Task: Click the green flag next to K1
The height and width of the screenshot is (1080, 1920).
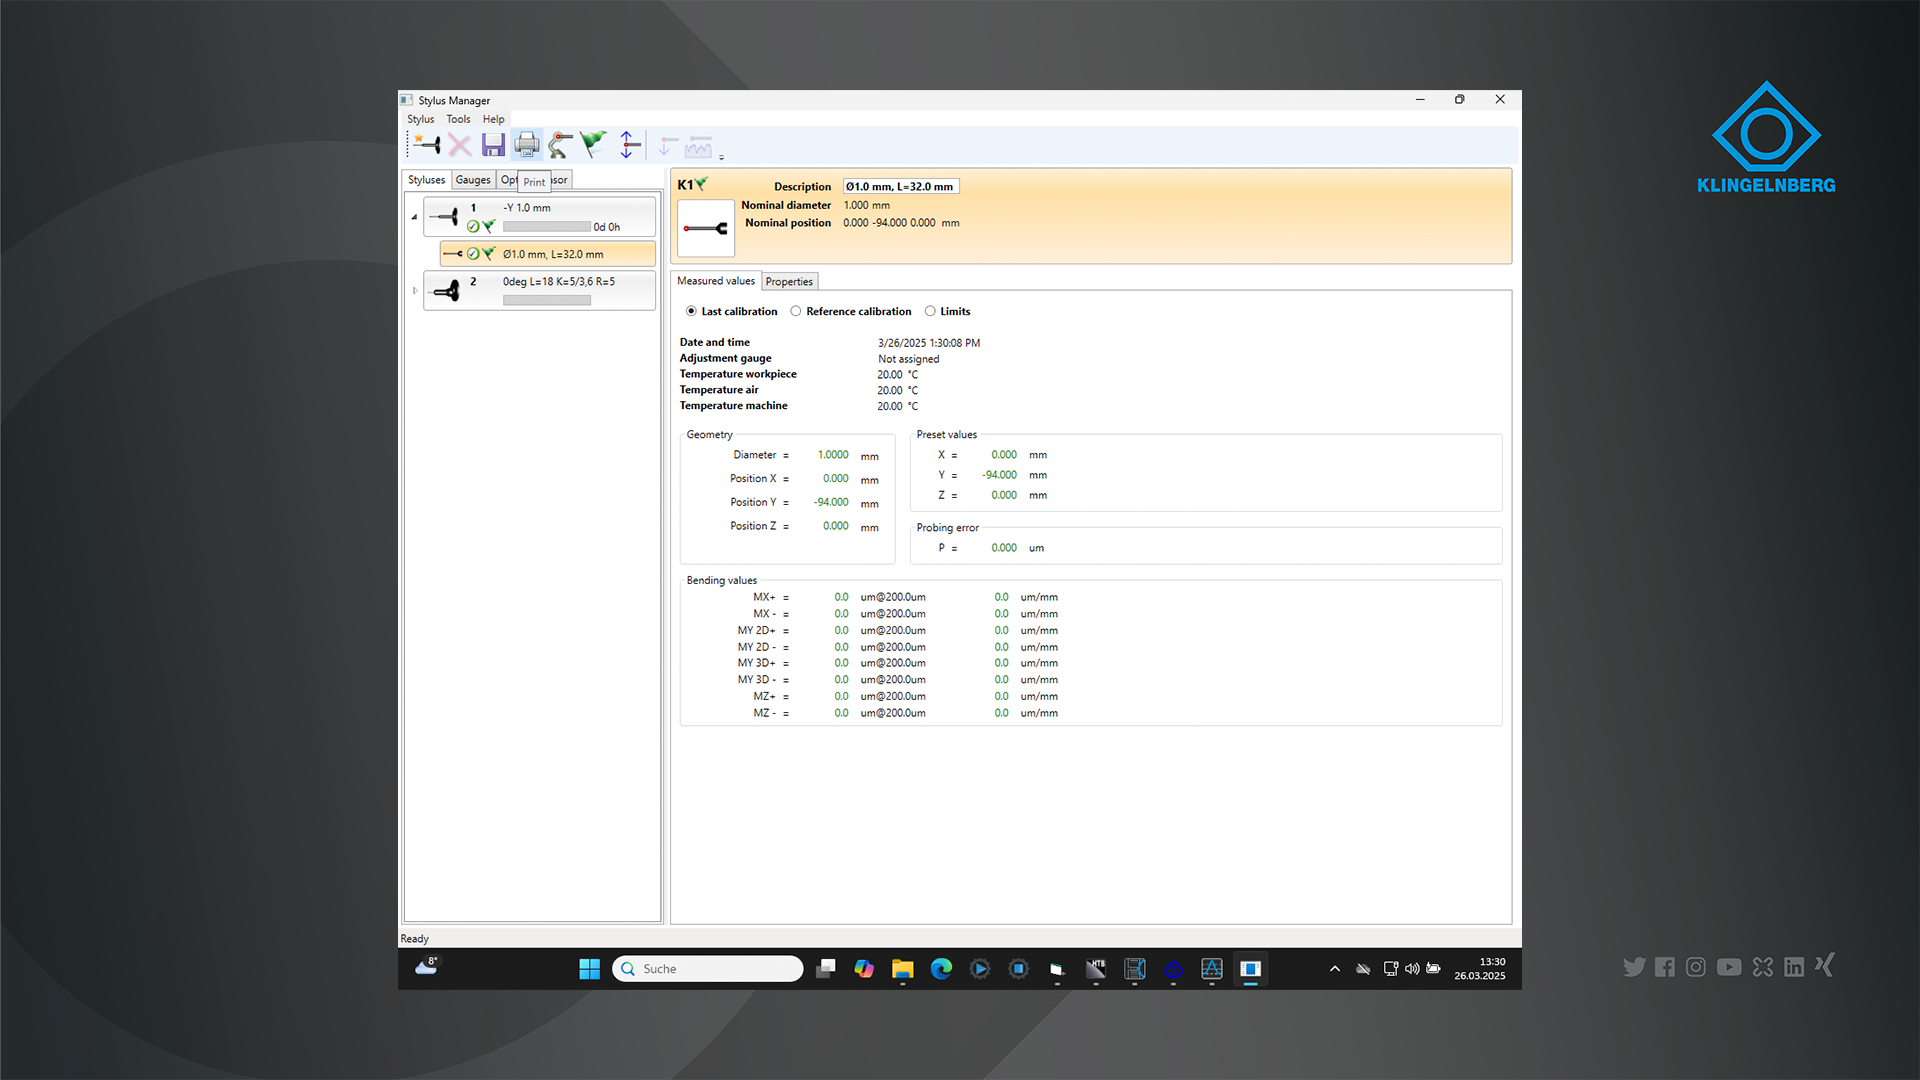Action: point(701,184)
